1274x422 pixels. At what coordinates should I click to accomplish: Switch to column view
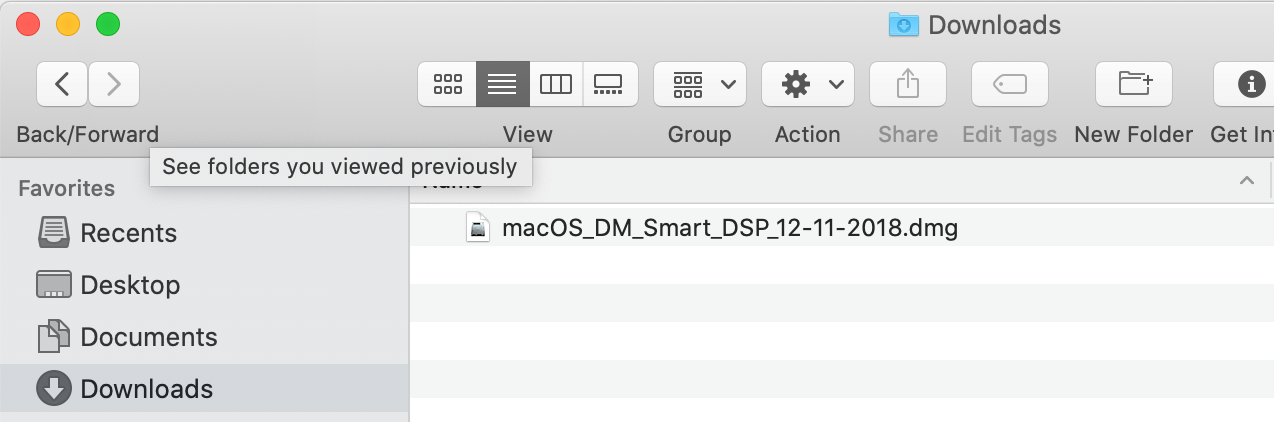[555, 84]
